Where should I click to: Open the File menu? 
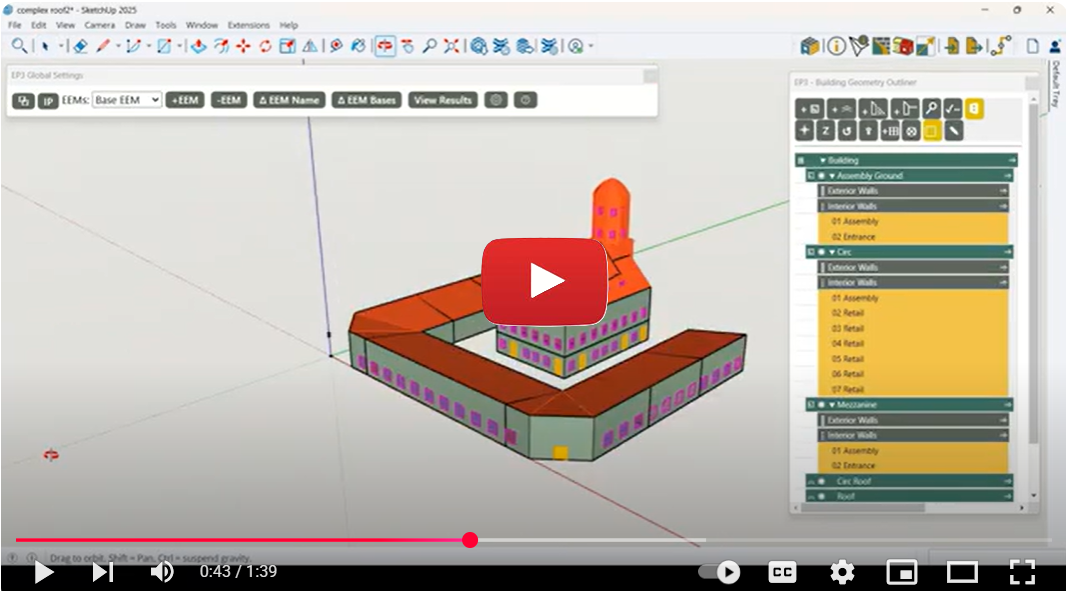tap(14, 25)
